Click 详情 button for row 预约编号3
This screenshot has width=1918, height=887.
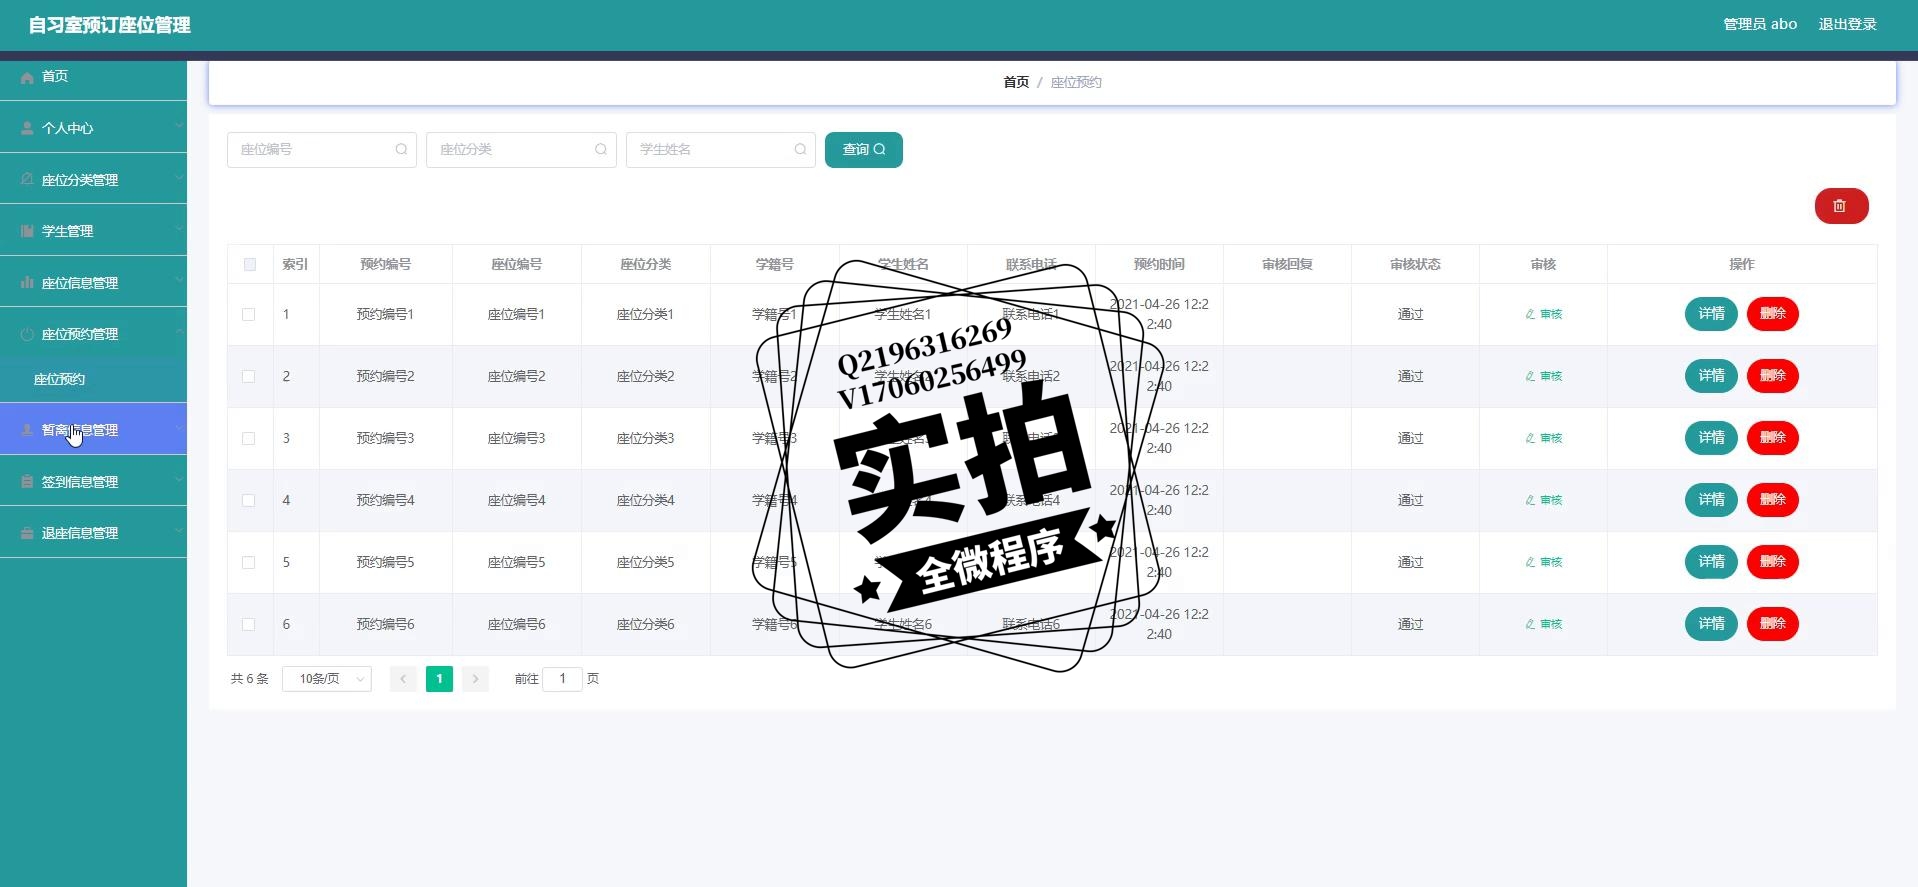click(1711, 438)
